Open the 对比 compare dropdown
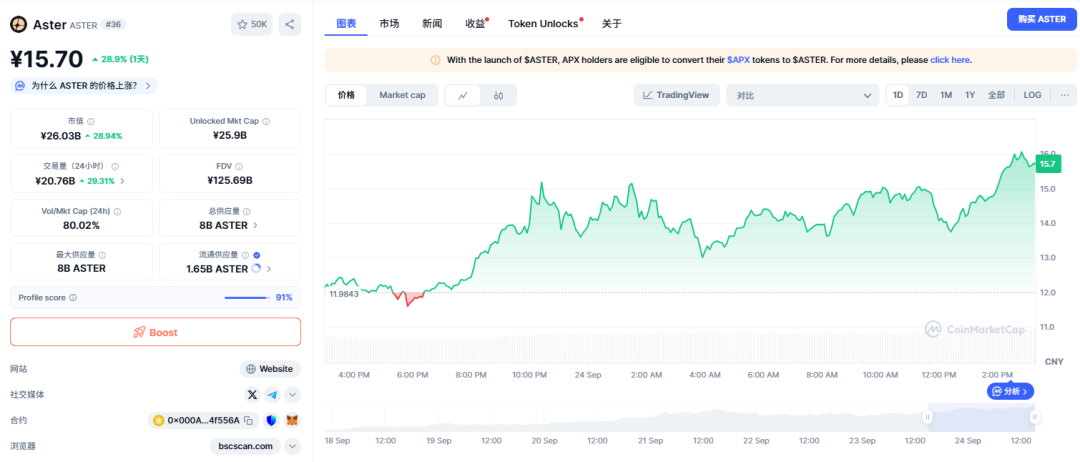 click(x=802, y=95)
